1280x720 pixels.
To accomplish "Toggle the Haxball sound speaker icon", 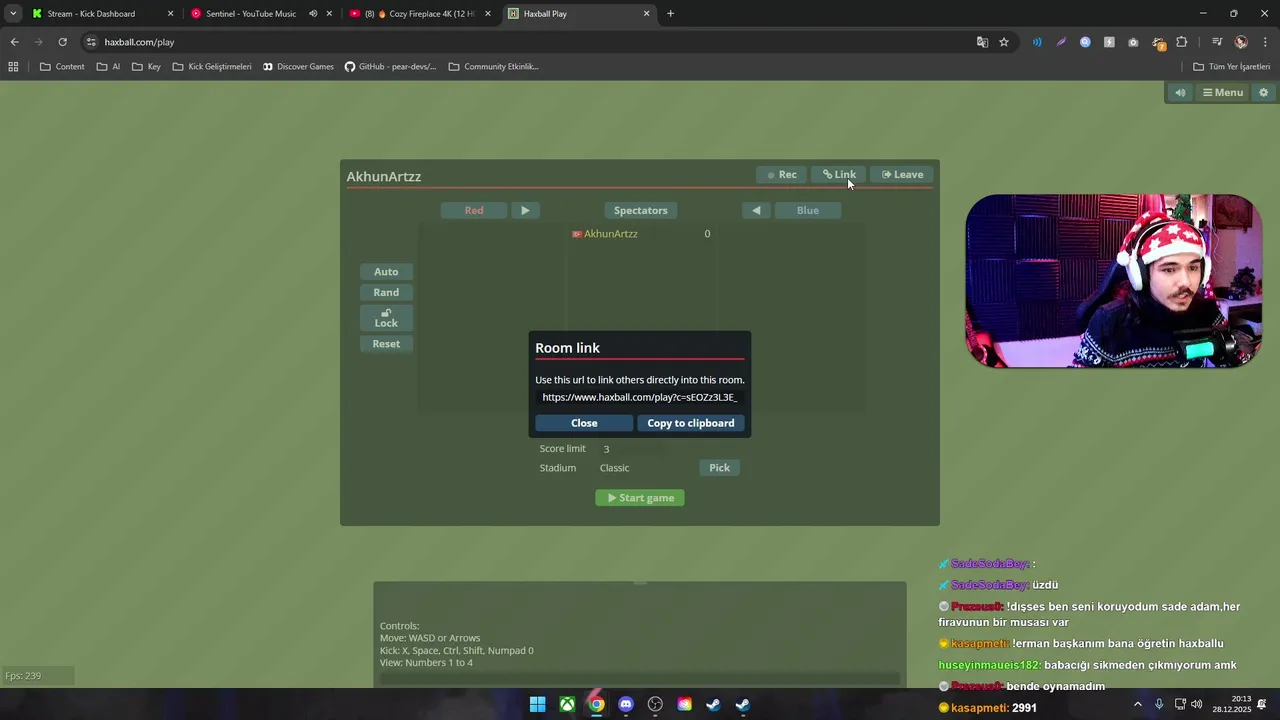I will point(1180,92).
